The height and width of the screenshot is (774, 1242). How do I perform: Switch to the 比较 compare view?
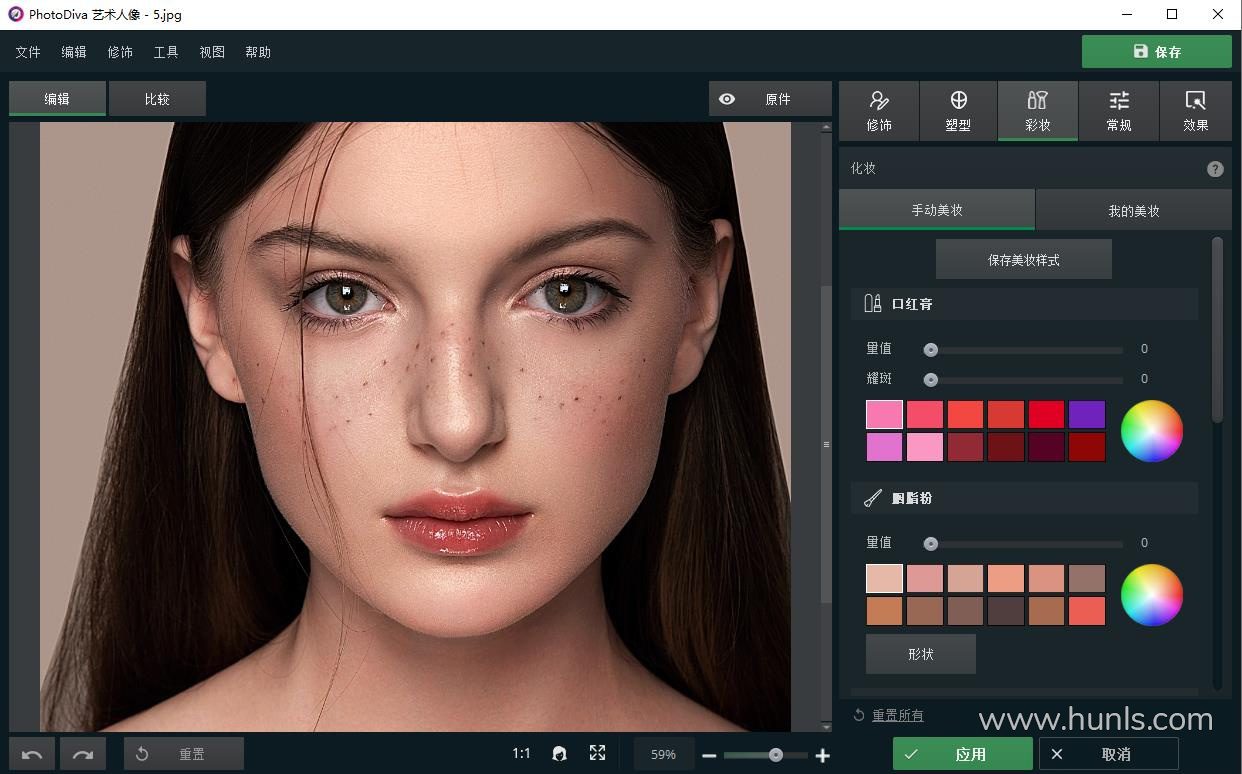point(157,99)
